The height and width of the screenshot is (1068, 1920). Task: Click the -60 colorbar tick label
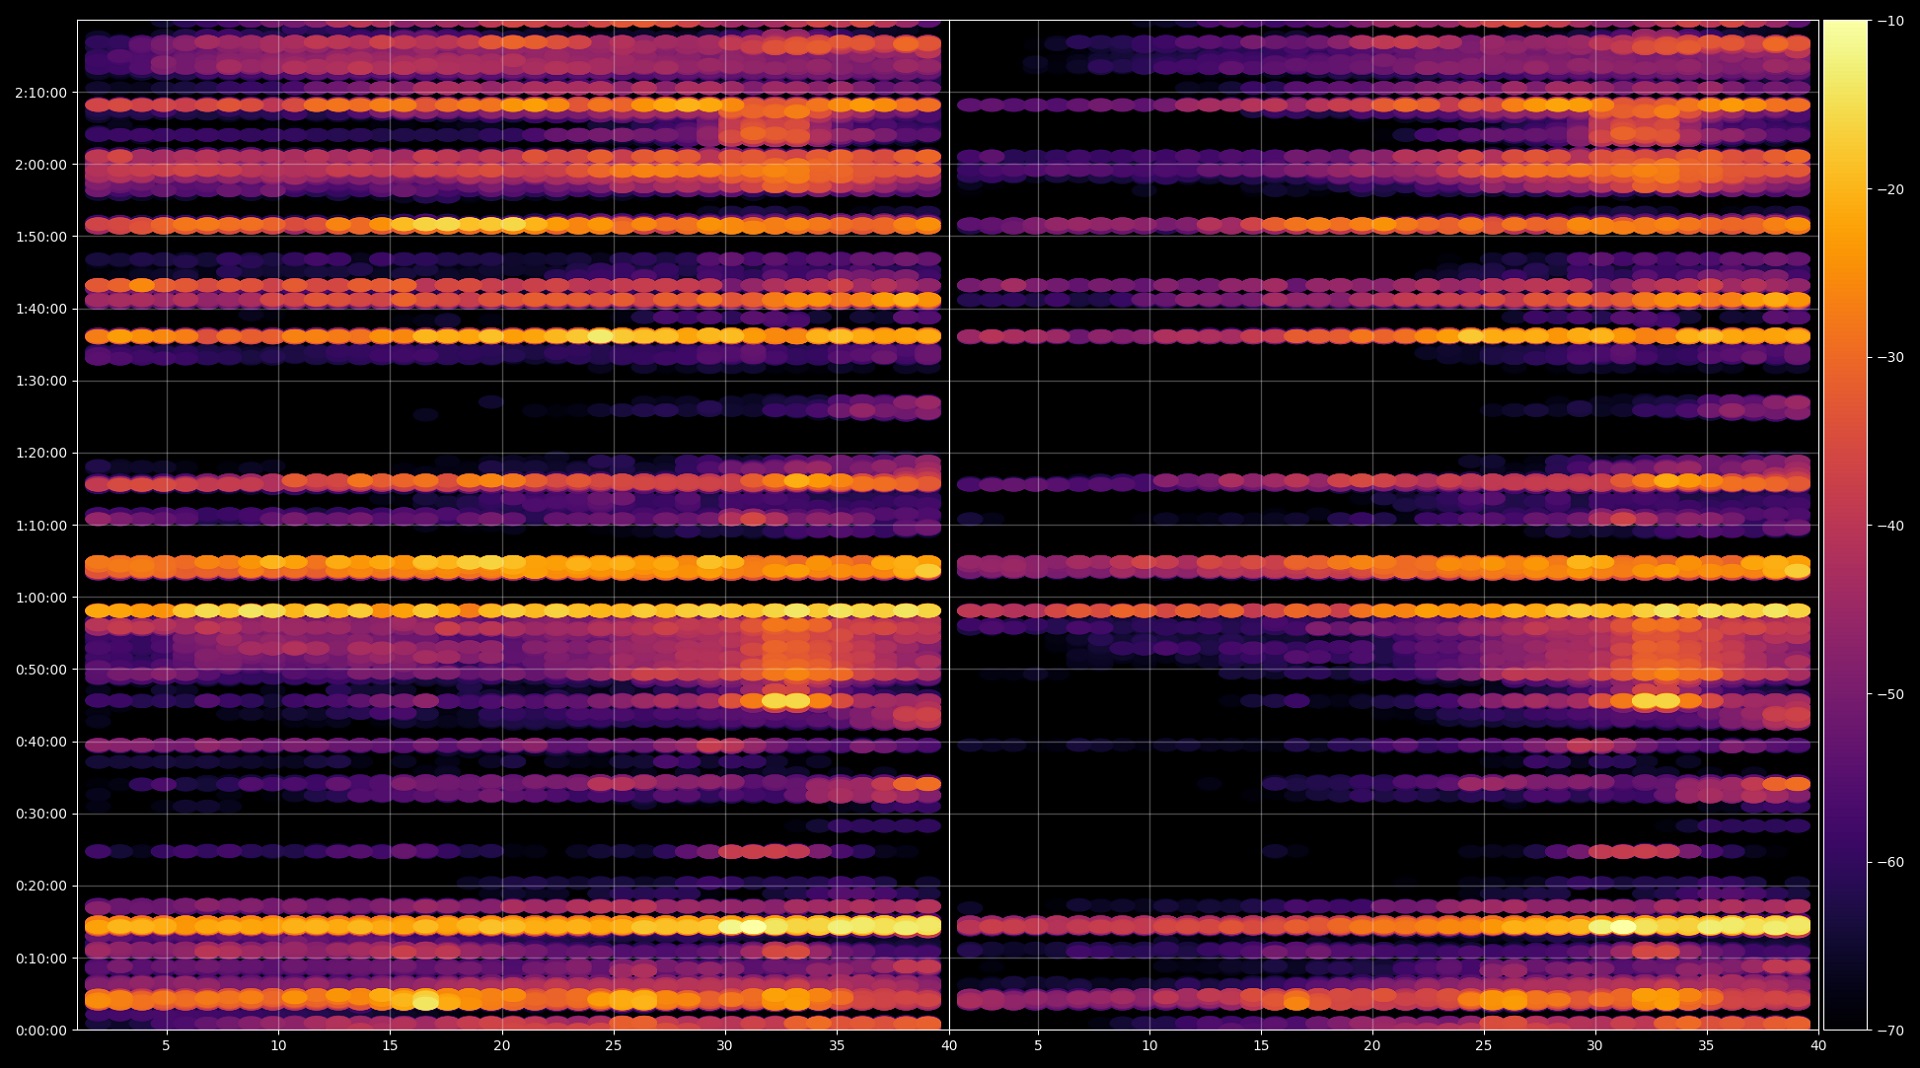(1890, 862)
